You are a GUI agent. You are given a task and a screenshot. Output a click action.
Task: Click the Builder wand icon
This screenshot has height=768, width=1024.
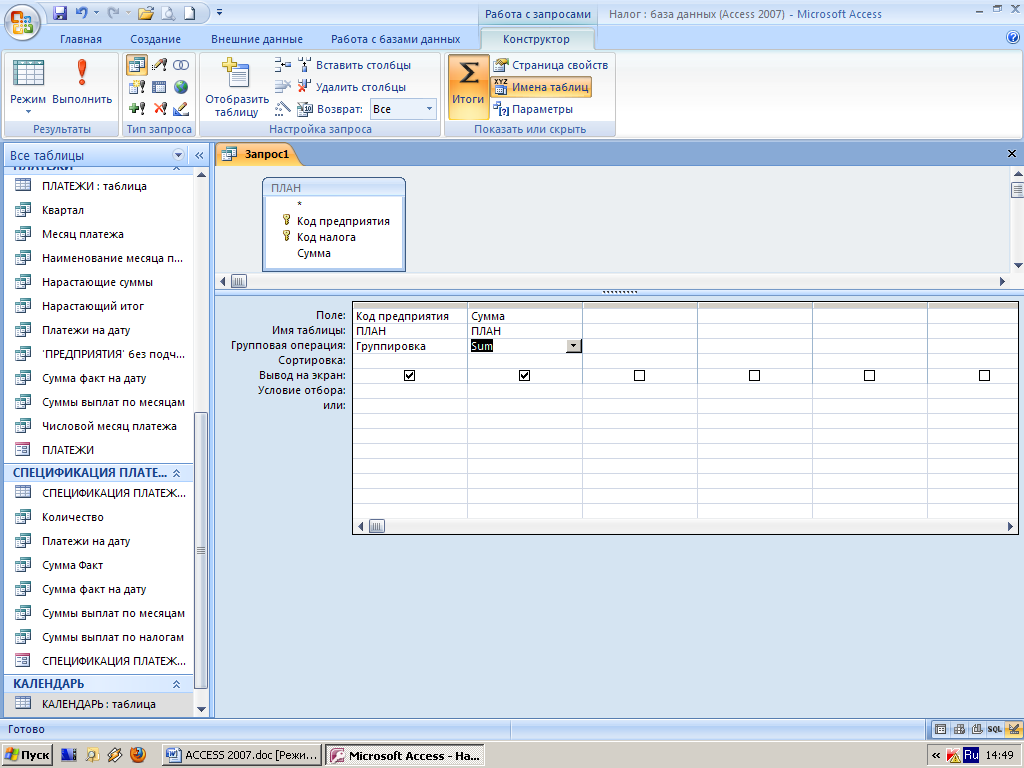[283, 108]
